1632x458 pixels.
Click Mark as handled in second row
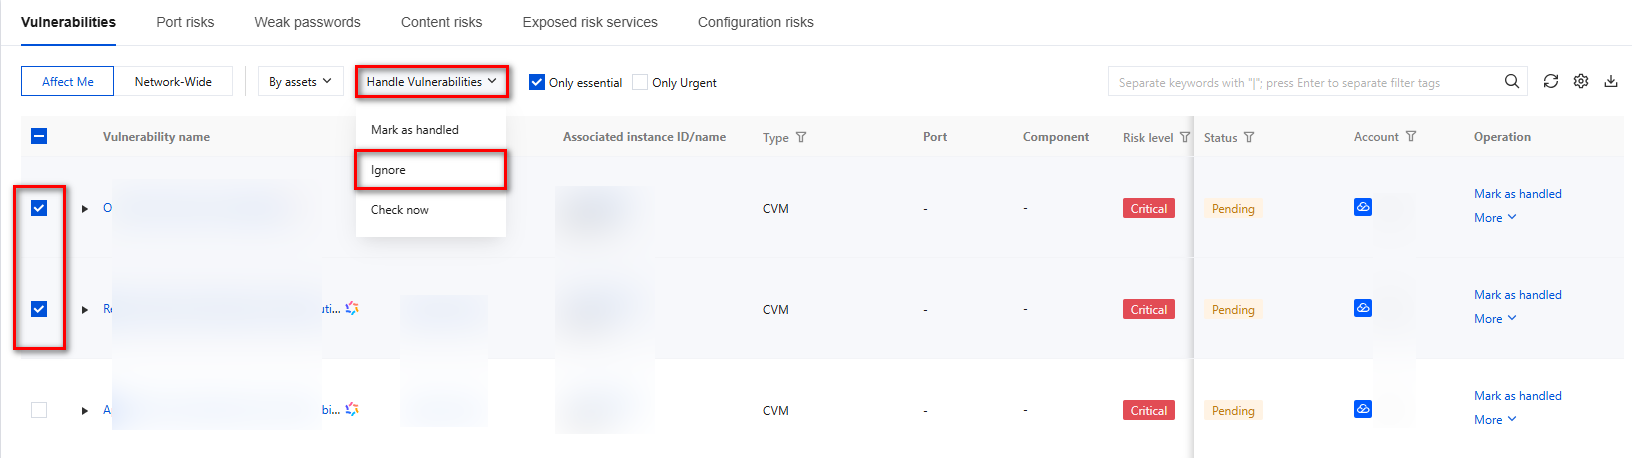(1517, 295)
